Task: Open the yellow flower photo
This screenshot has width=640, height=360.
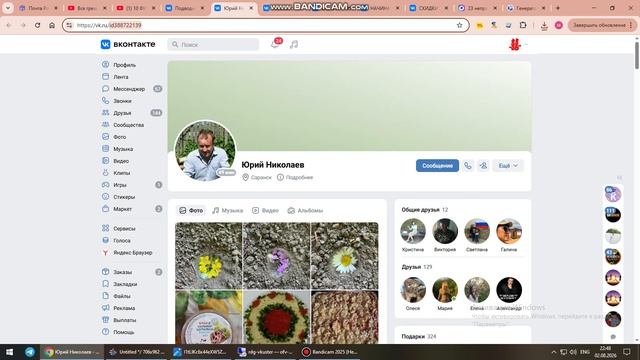Action: [209, 256]
